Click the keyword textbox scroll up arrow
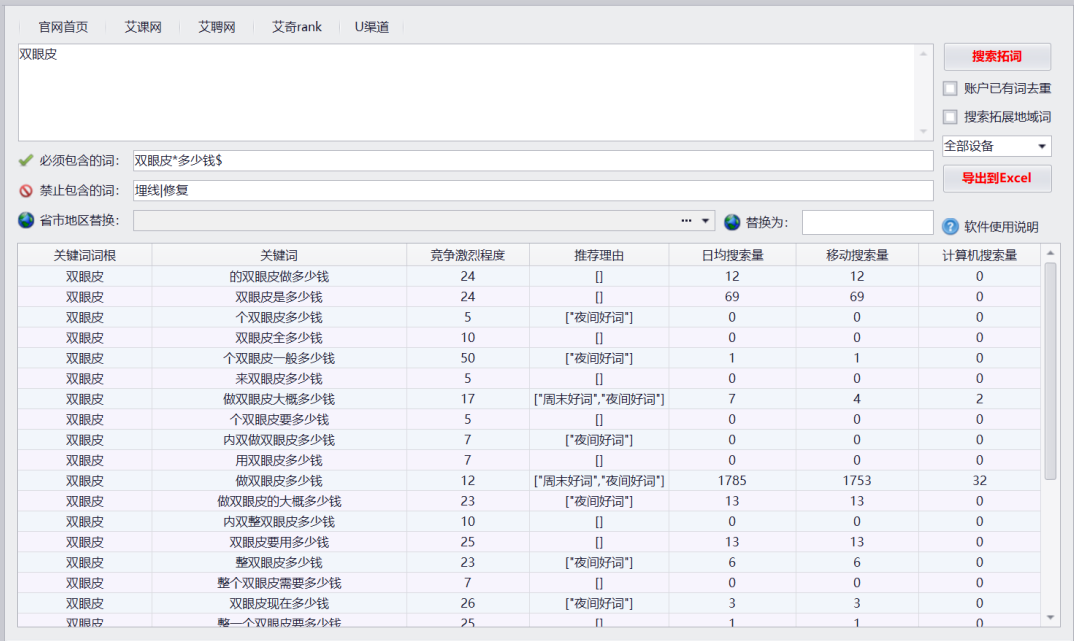Screen dimensions: 1074x641 pos(924,53)
